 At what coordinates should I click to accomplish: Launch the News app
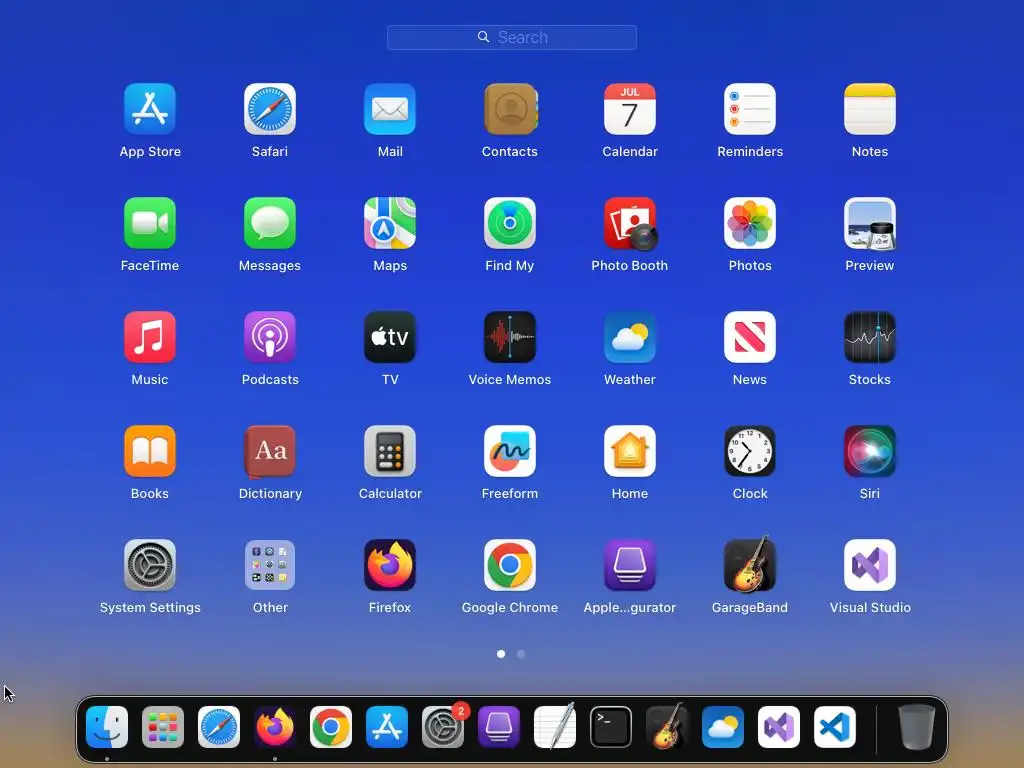point(750,337)
